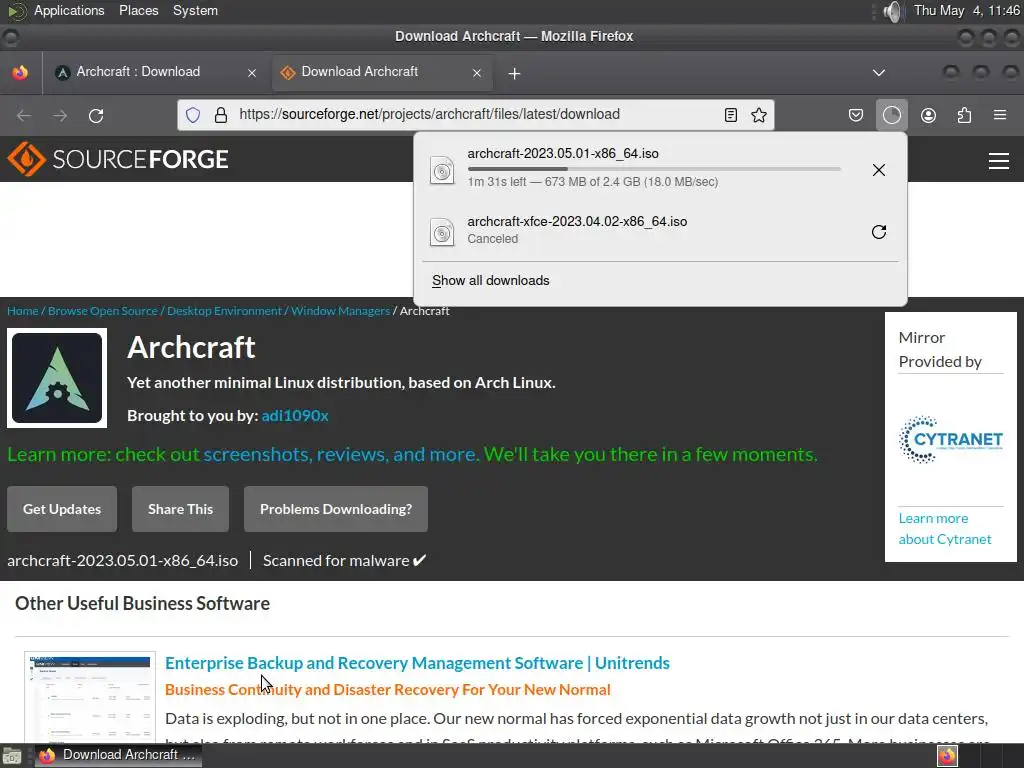1024x768 pixels.
Task: Open the adi1090x author link
Action: [x=295, y=416]
